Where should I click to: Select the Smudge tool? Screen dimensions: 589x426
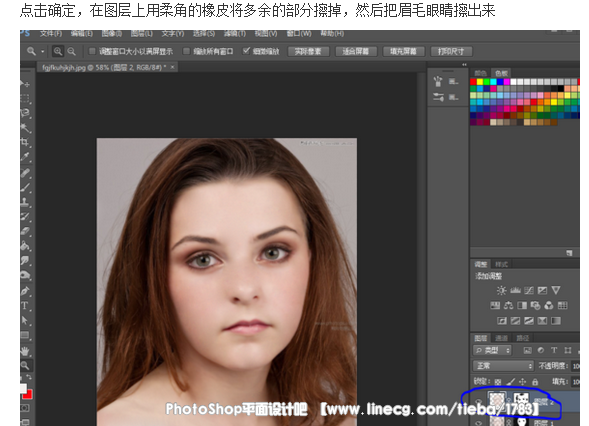(x=25, y=261)
